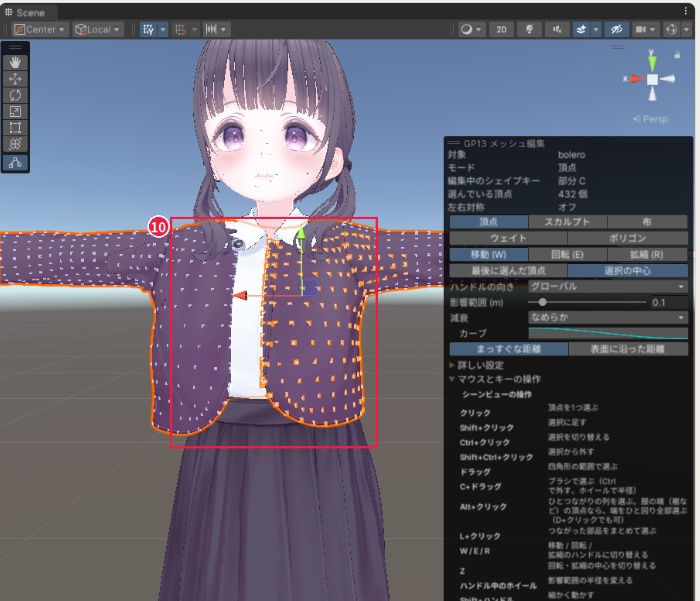This screenshot has width=700, height=601.
Task: Open ハンドルの向き グローバル dropdown
Action: (x=608, y=286)
